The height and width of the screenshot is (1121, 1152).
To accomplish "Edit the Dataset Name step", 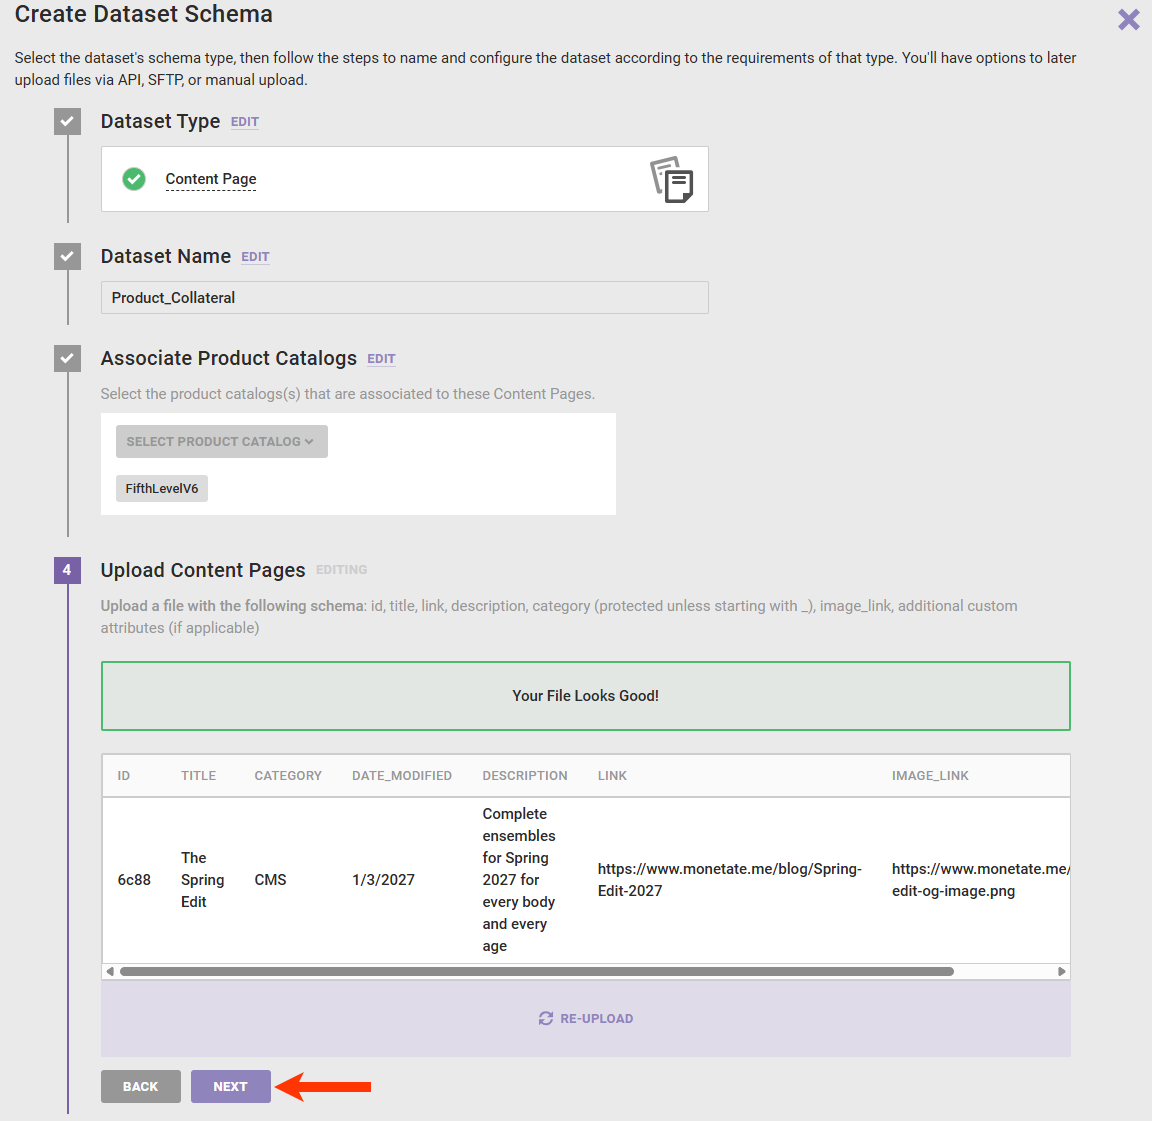I will point(255,257).
